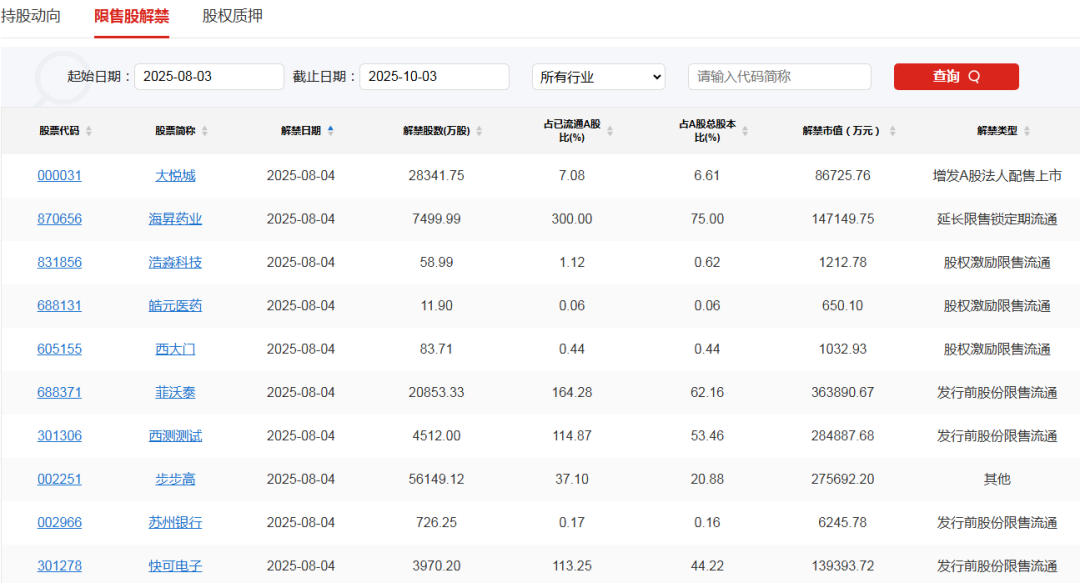This screenshot has height=583, width=1080.
Task: Switch to the 持股动向 tab
Action: pyautogui.click(x=31, y=16)
